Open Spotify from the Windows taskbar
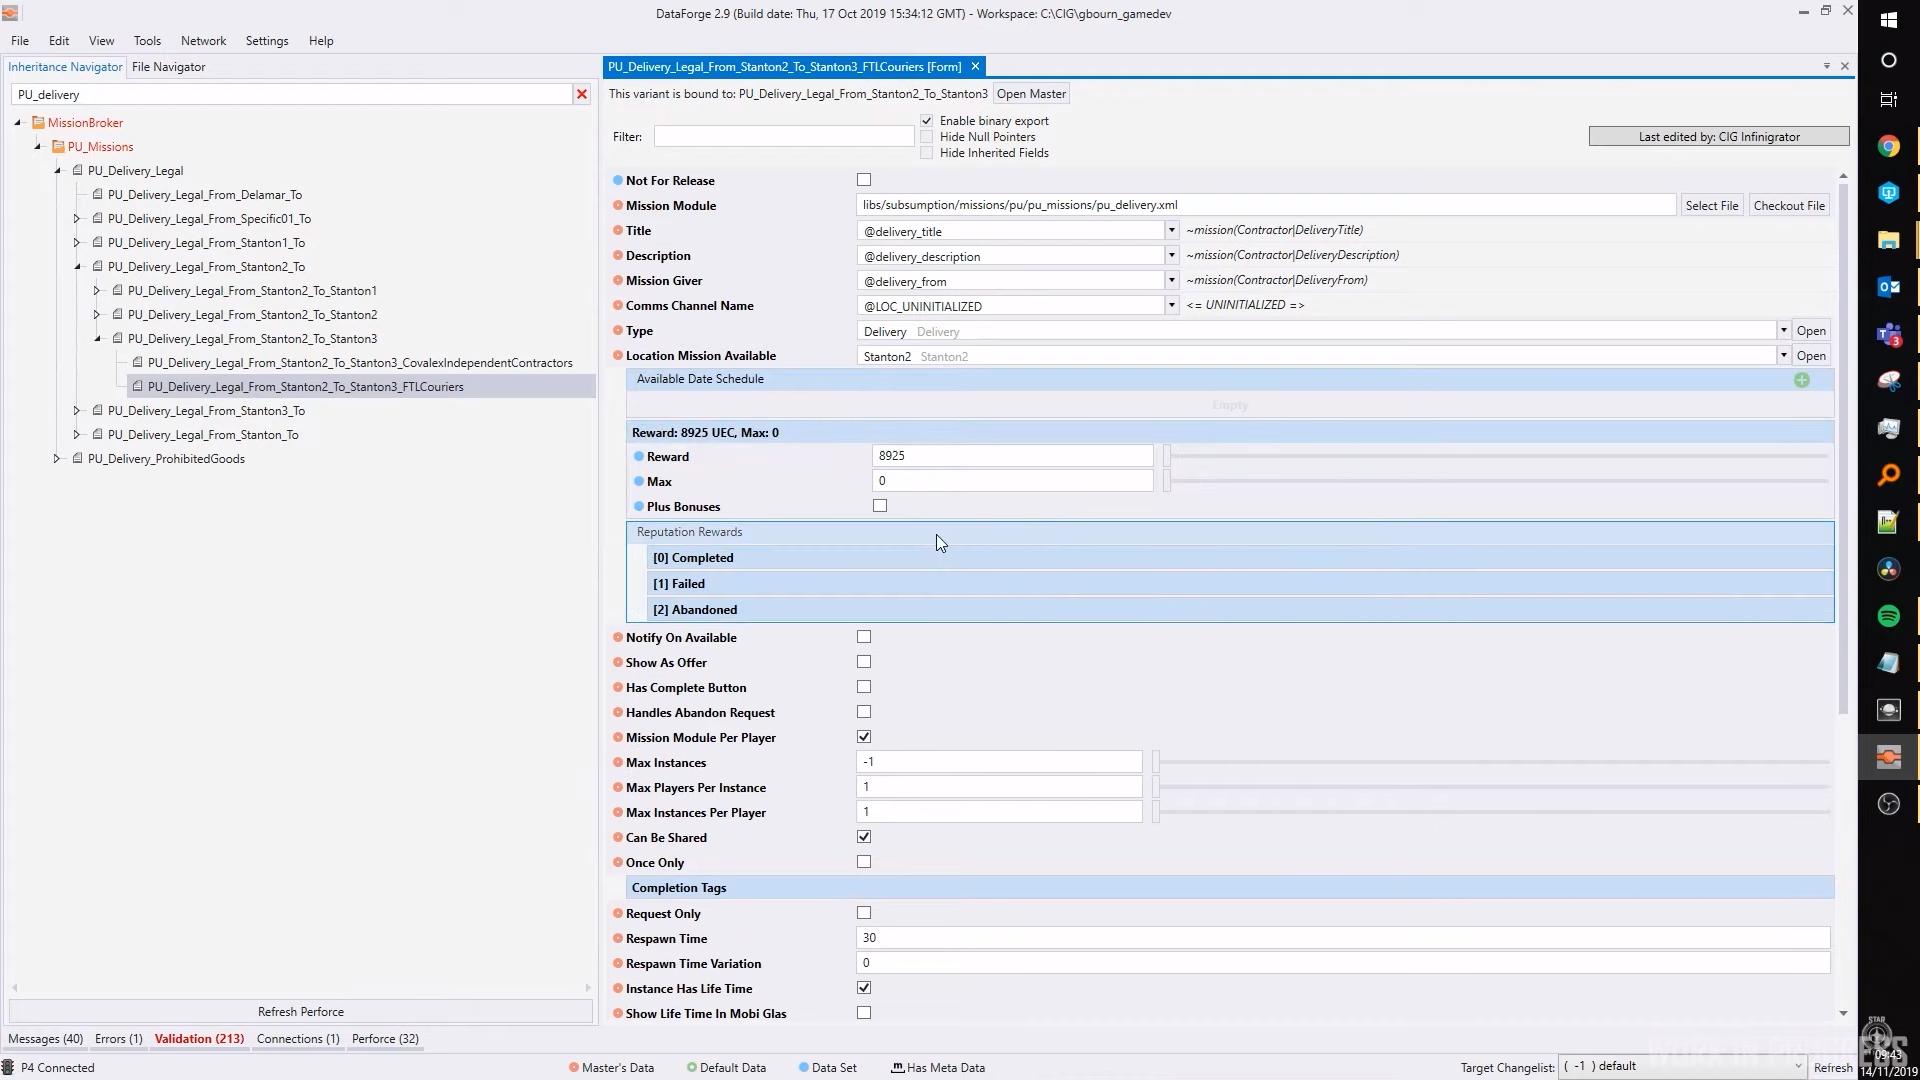Viewport: 1920px width, 1080px height. [x=1888, y=616]
